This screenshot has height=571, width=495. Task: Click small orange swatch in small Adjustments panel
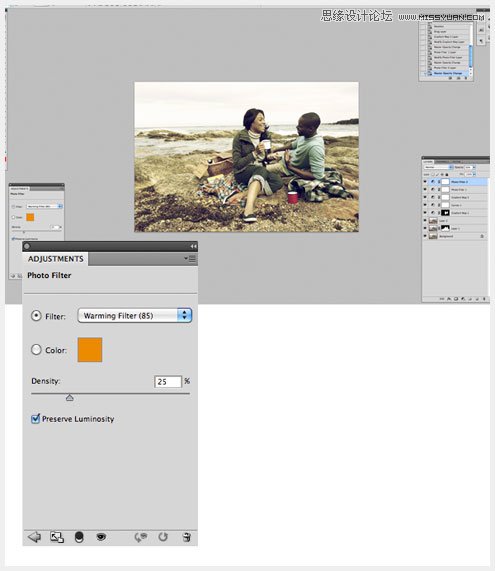(x=30, y=217)
